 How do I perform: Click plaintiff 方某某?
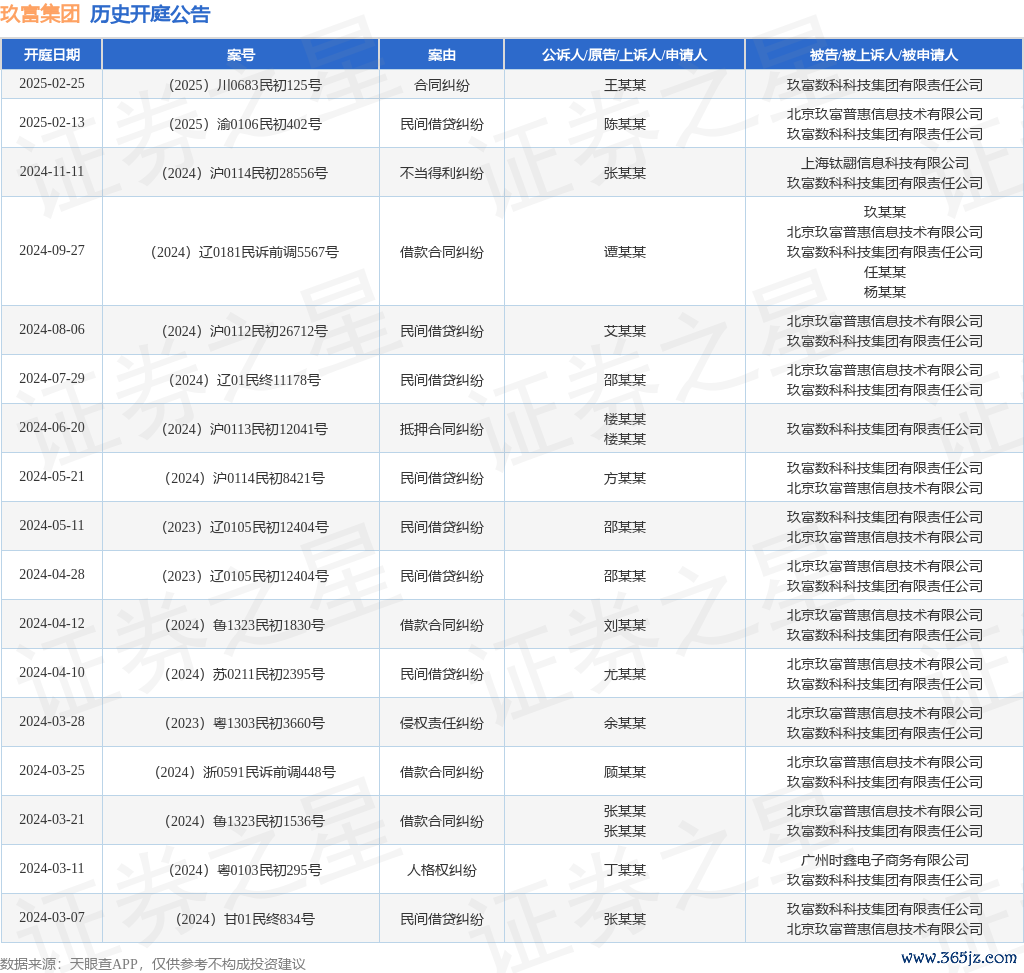624,478
